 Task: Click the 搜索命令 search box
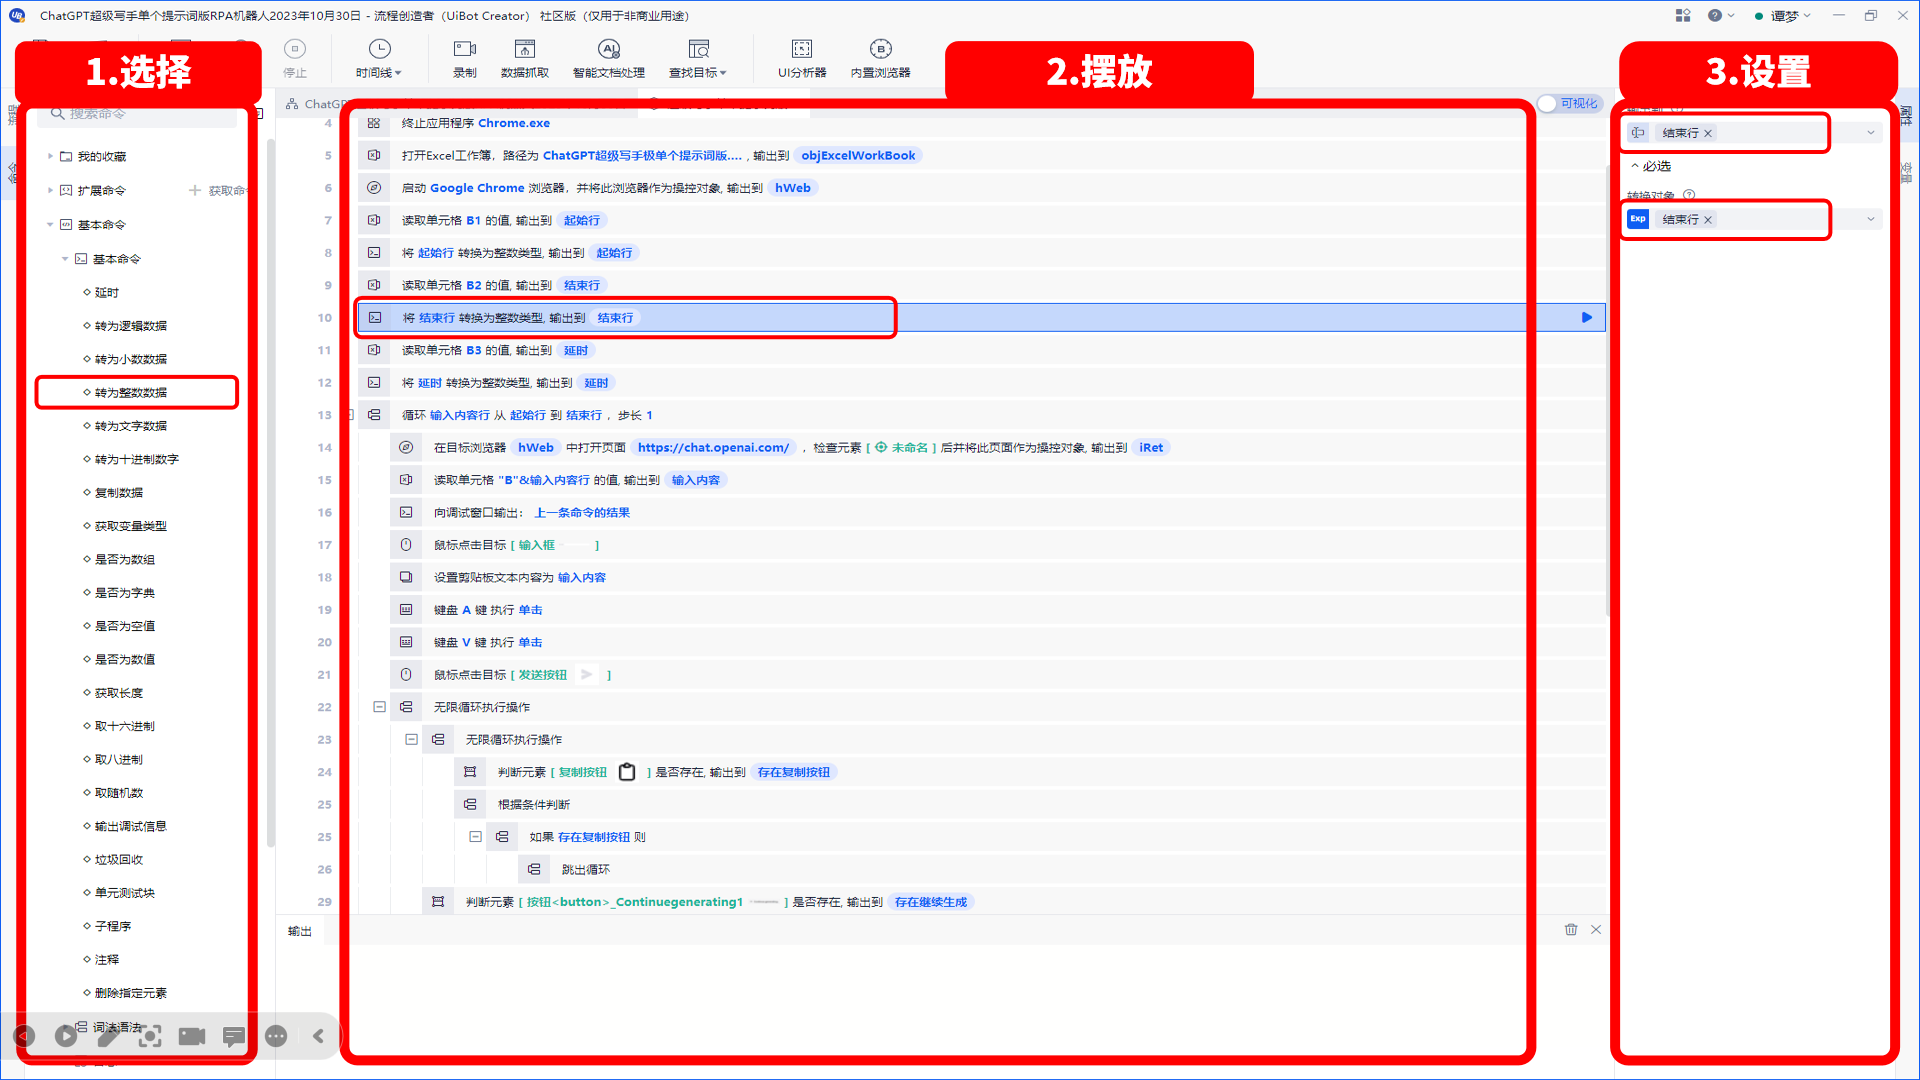(x=137, y=115)
